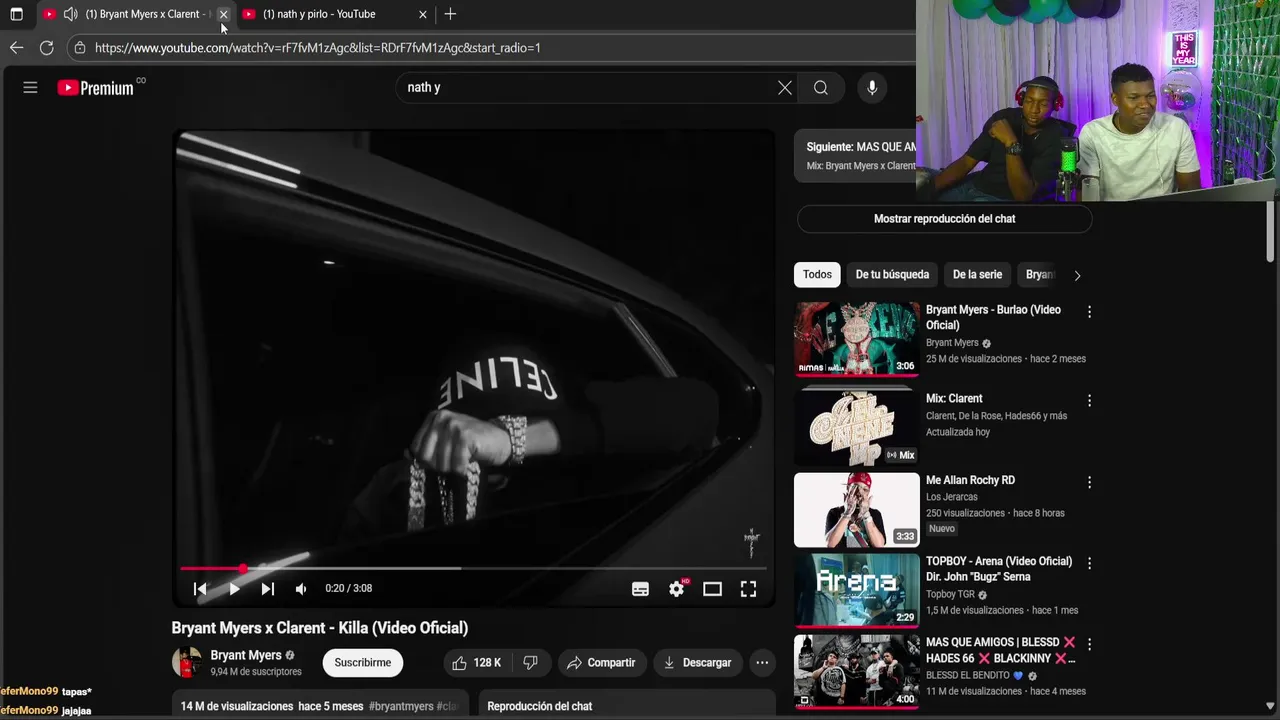
Task: Reload the page with the refresh icon
Action: click(x=46, y=47)
